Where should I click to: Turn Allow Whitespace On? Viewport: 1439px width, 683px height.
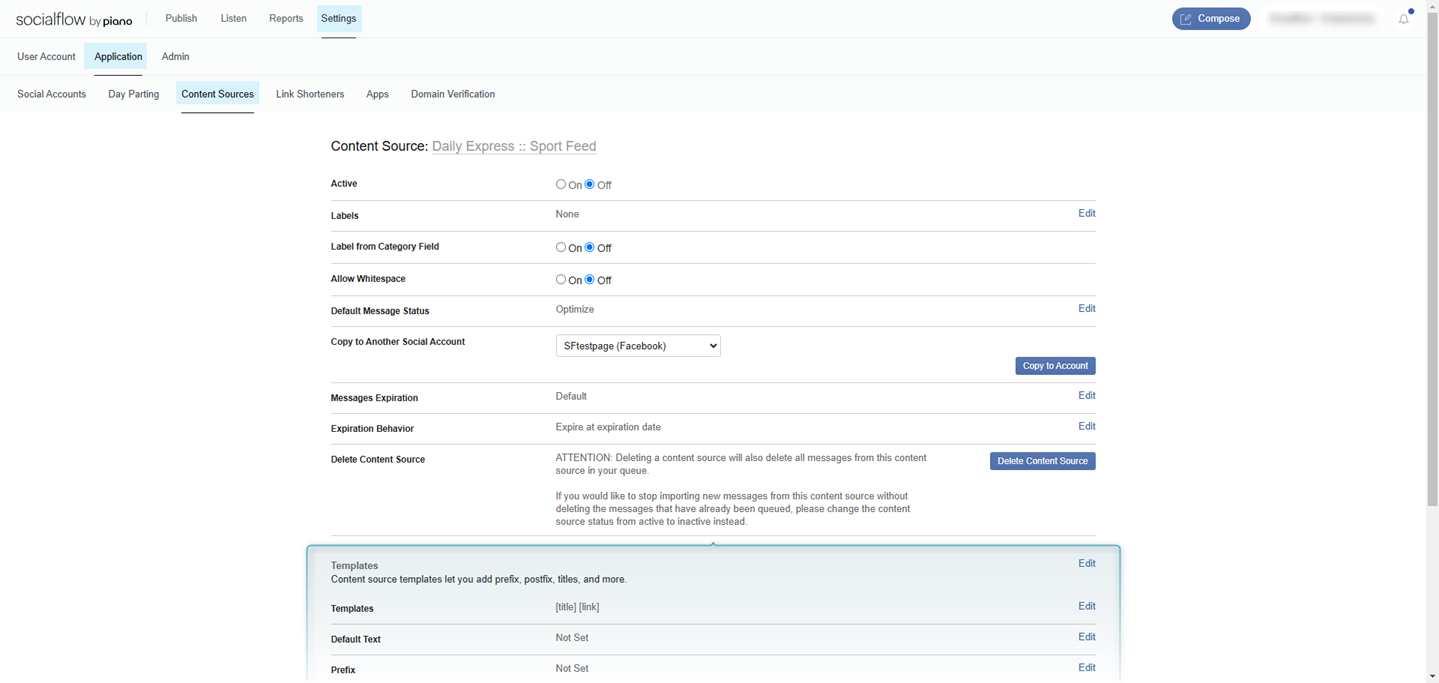tap(561, 279)
